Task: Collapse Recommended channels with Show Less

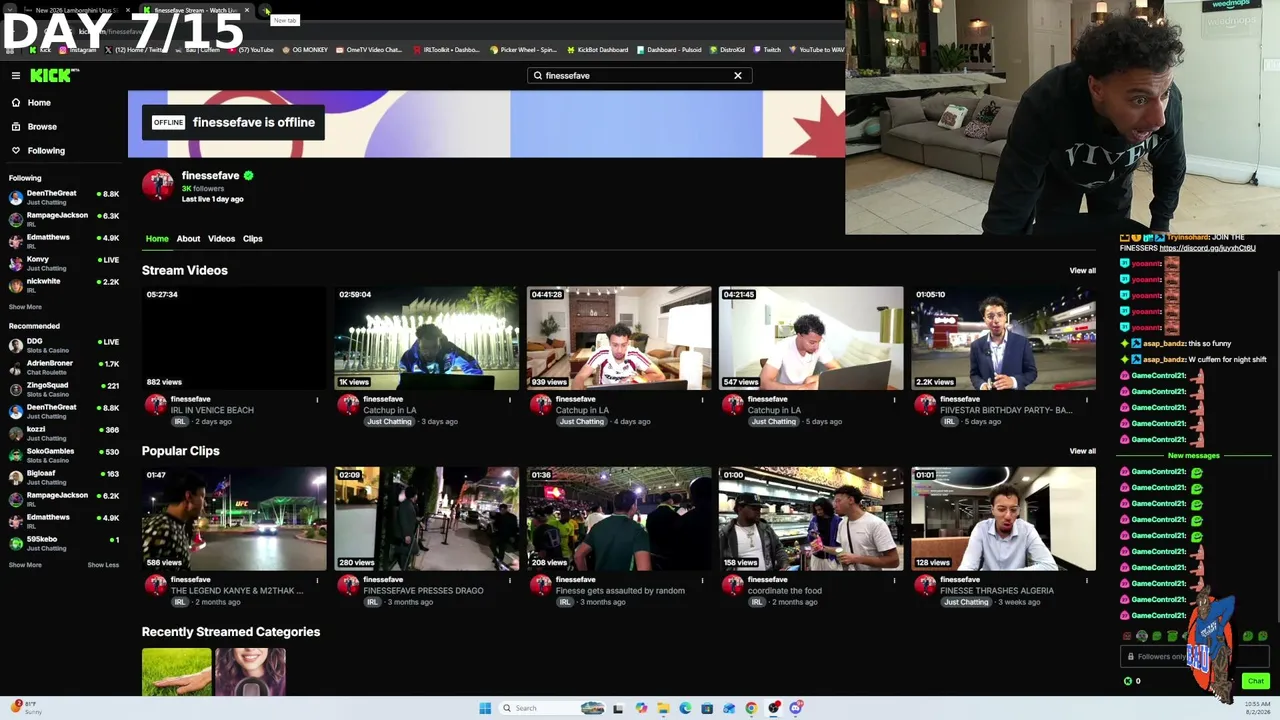Action: pos(103,565)
